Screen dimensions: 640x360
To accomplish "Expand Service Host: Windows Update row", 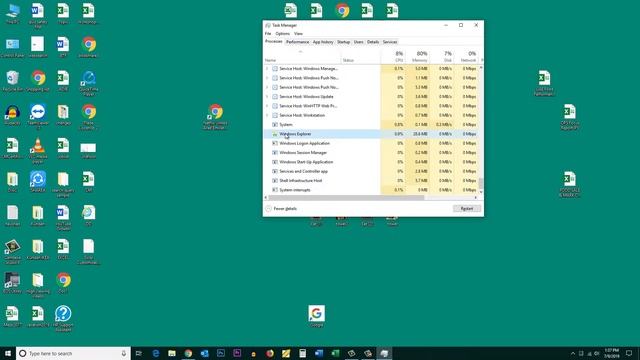I will coord(267,97).
